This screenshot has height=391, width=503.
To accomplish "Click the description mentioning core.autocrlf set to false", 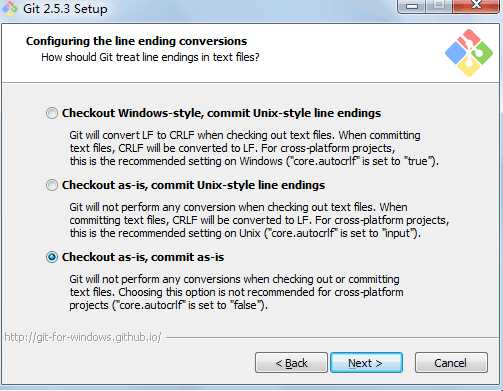I will click(x=236, y=292).
